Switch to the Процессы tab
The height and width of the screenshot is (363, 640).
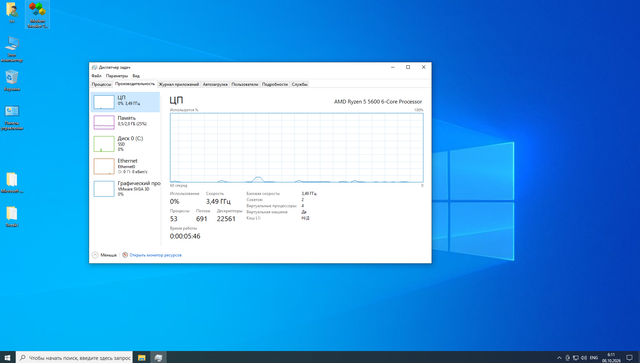click(101, 84)
